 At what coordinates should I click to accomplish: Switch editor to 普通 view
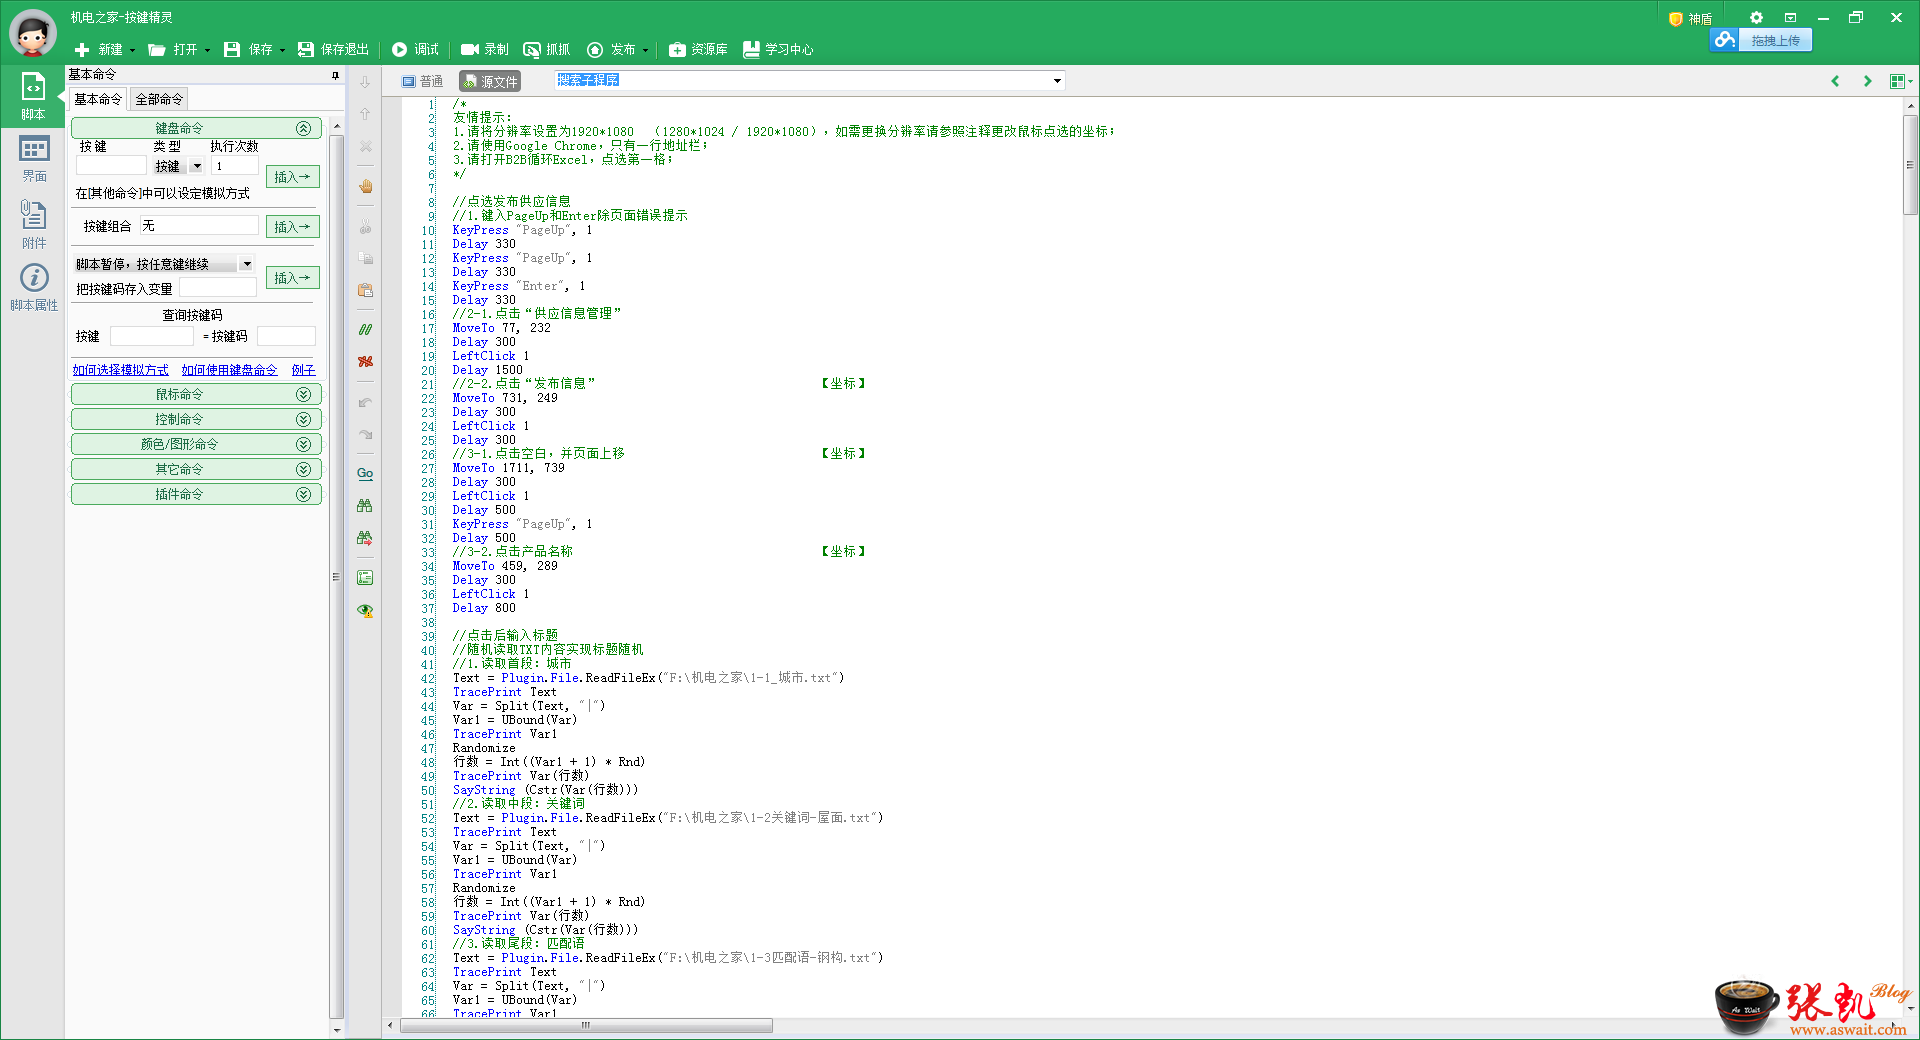[x=423, y=81]
